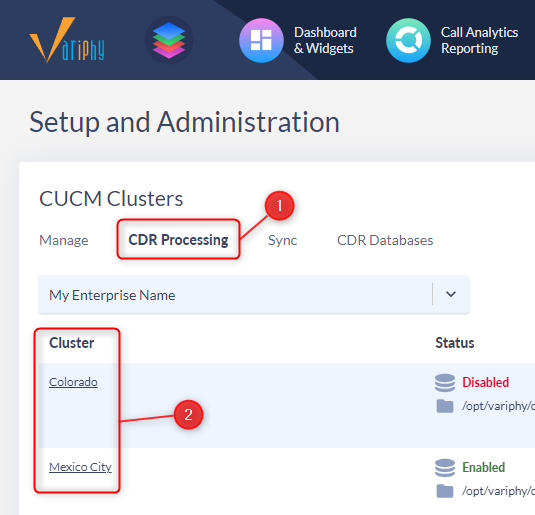Click the Call Analytics Reporting menu label
The image size is (535, 515).
(479, 40)
